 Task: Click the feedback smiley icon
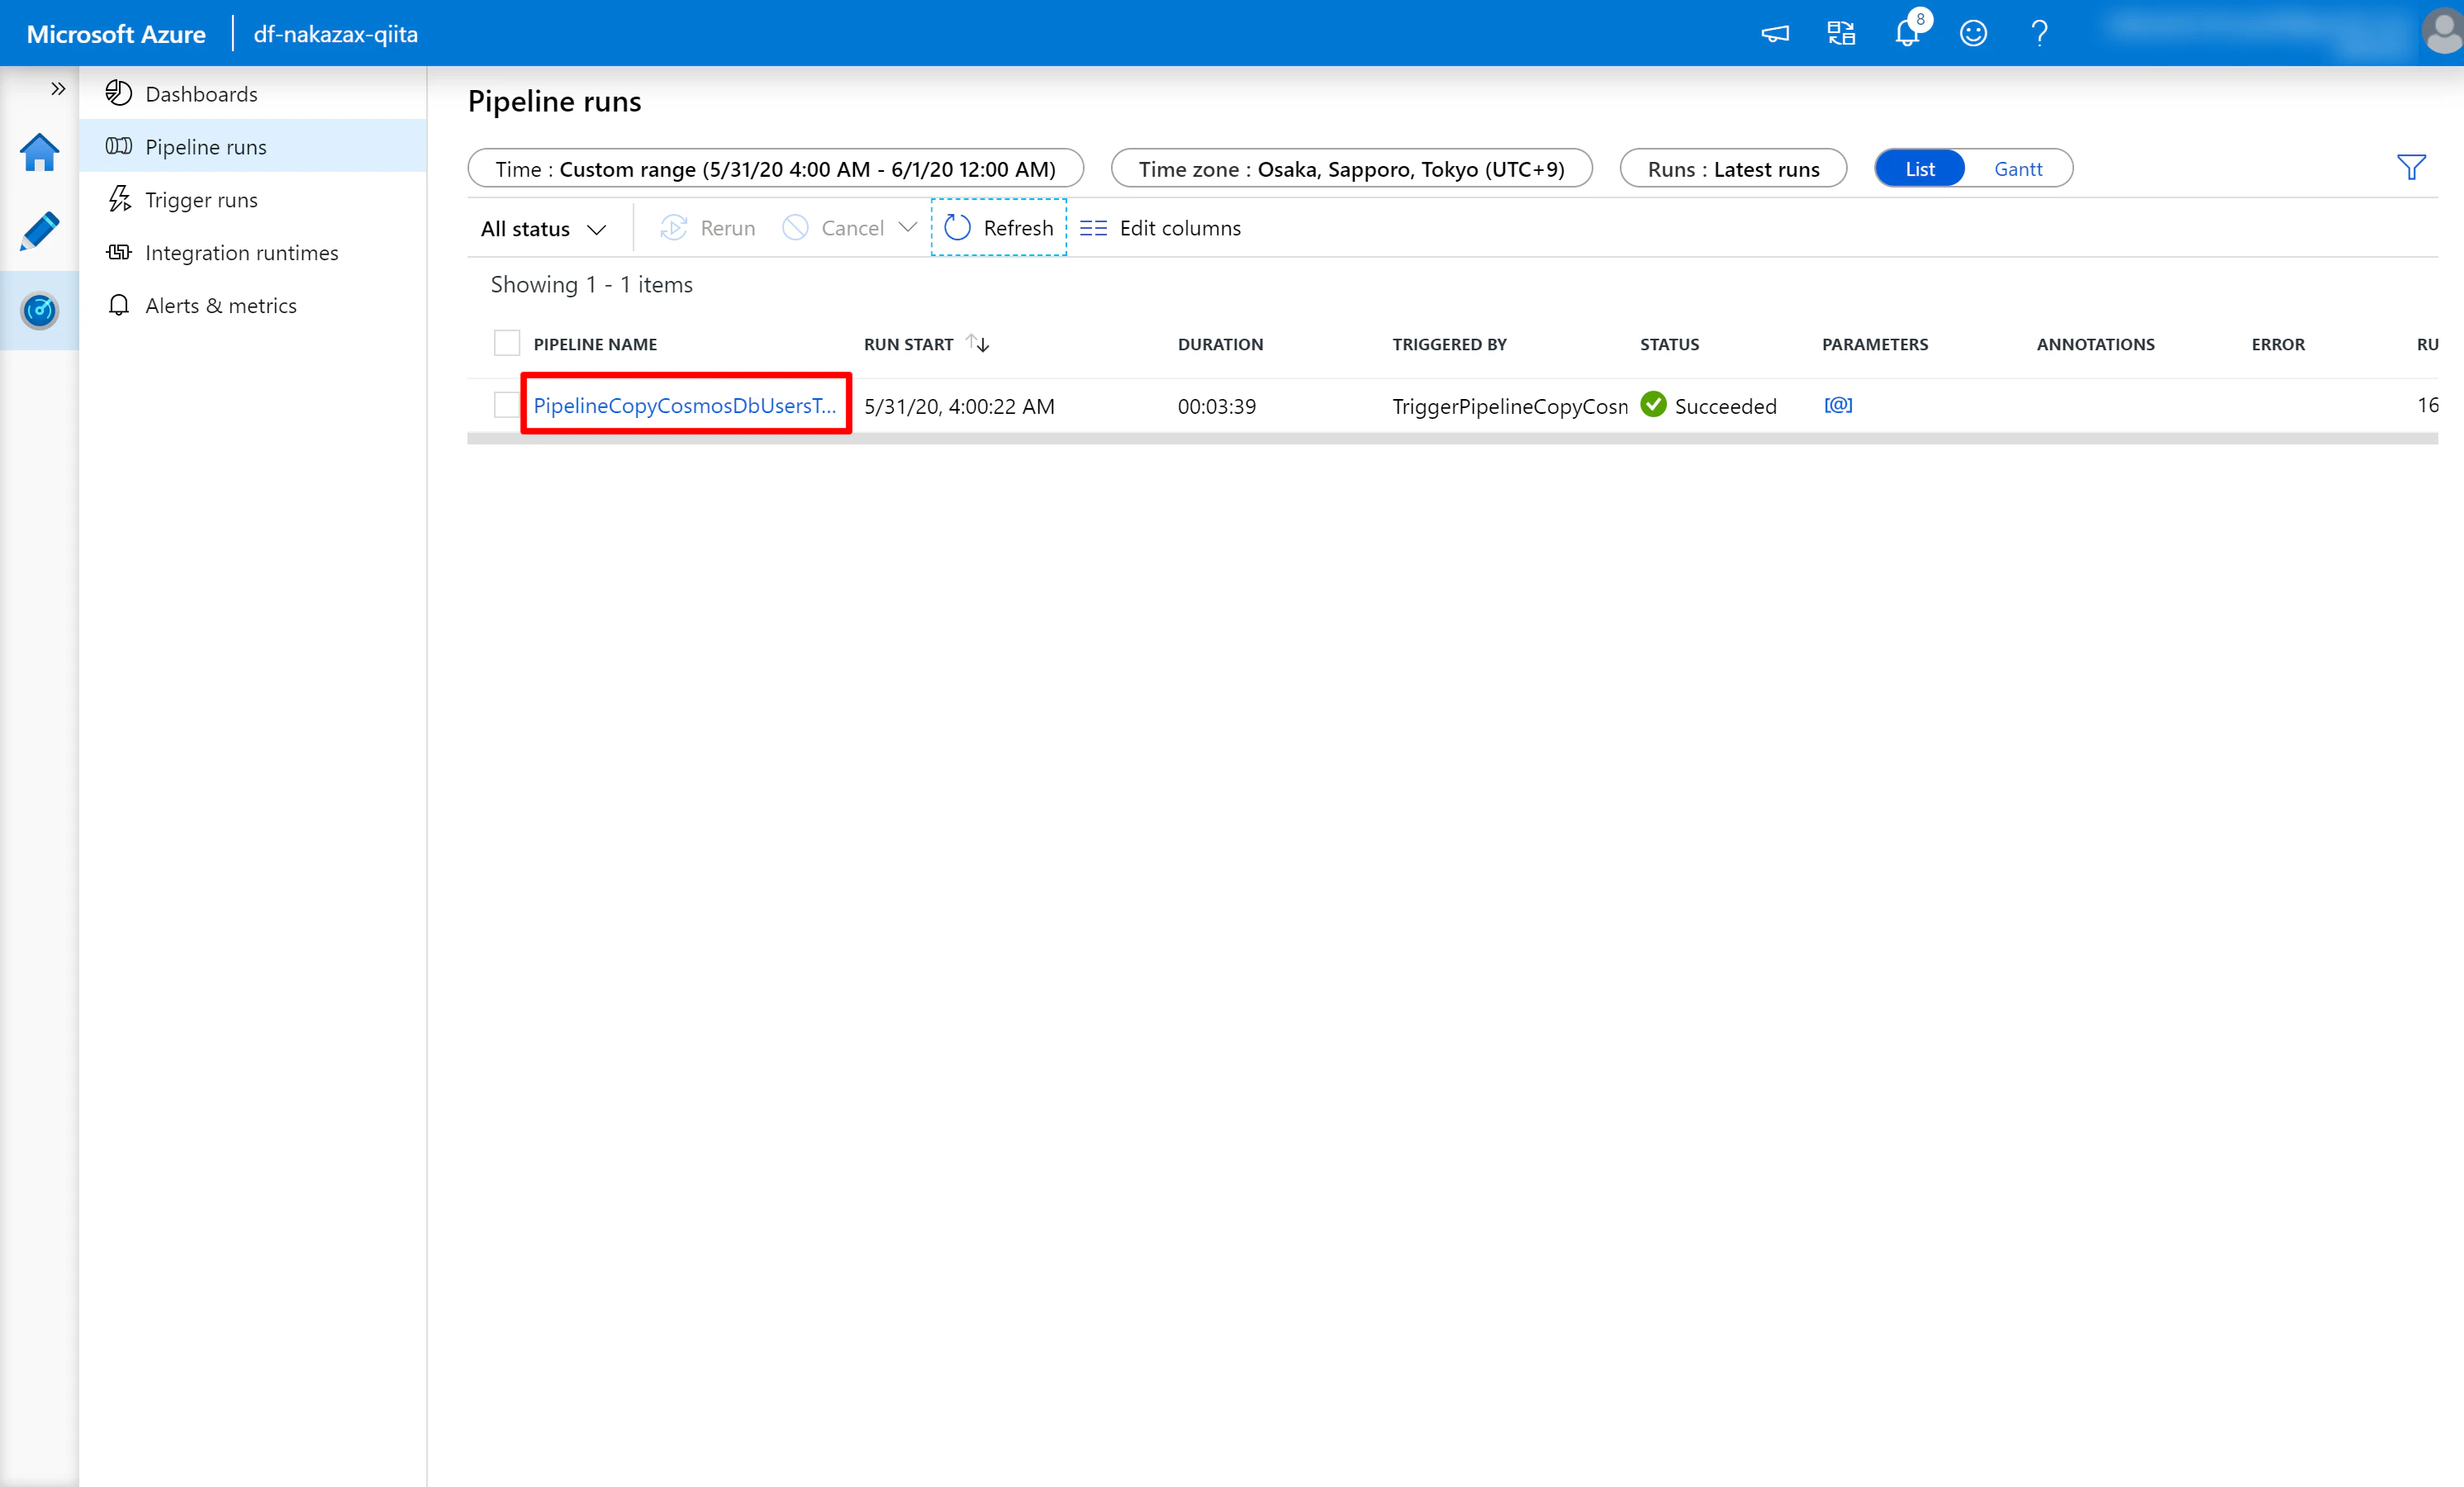pyautogui.click(x=1973, y=33)
